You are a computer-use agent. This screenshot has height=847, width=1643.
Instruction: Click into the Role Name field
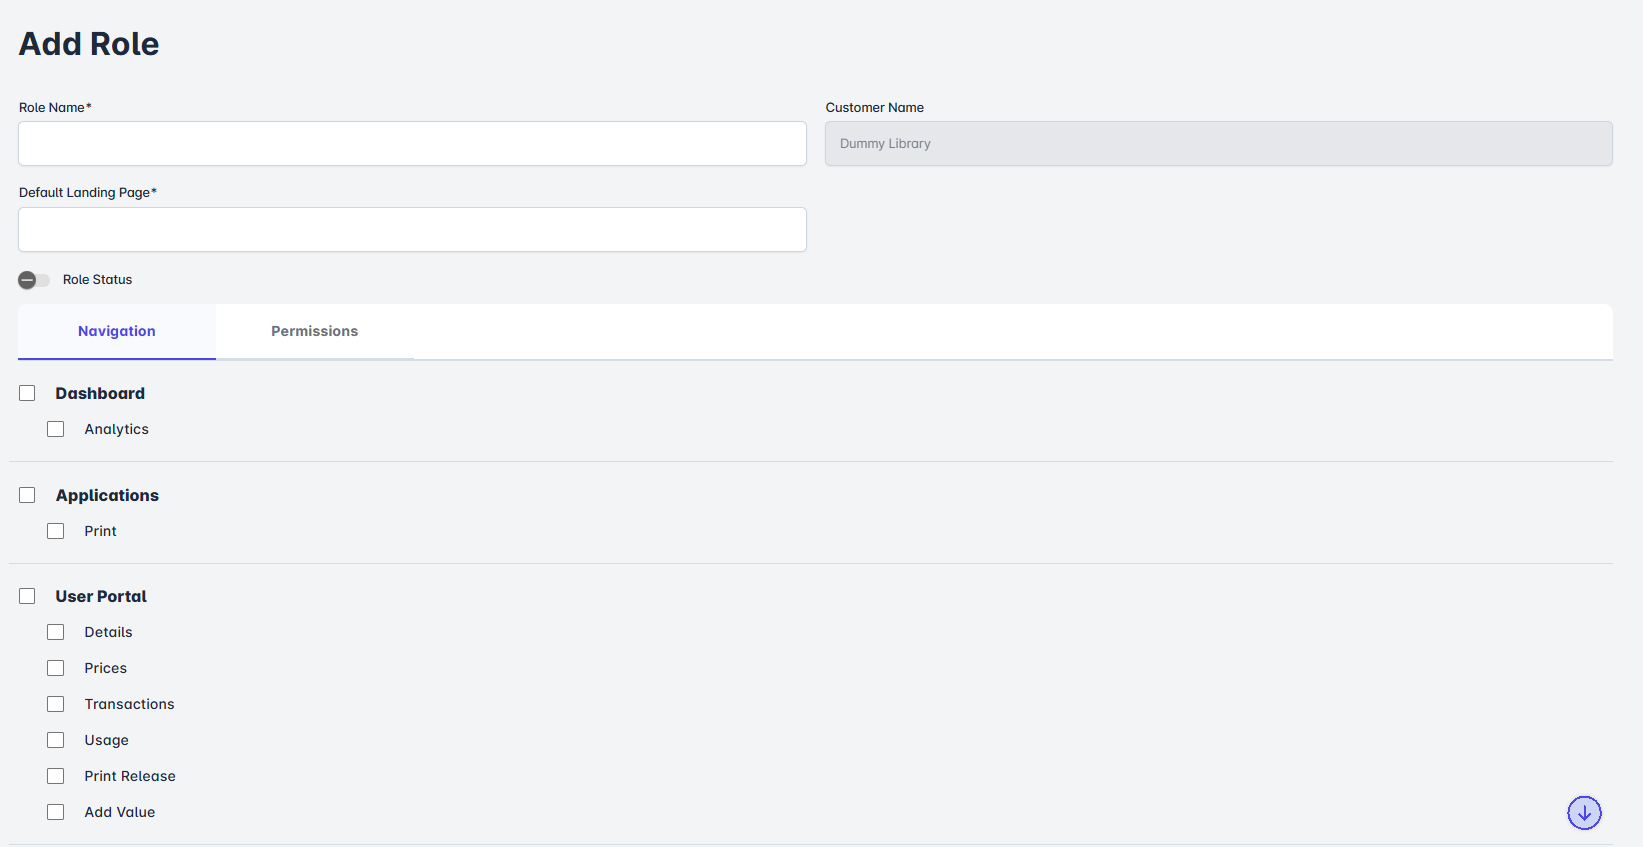point(412,144)
